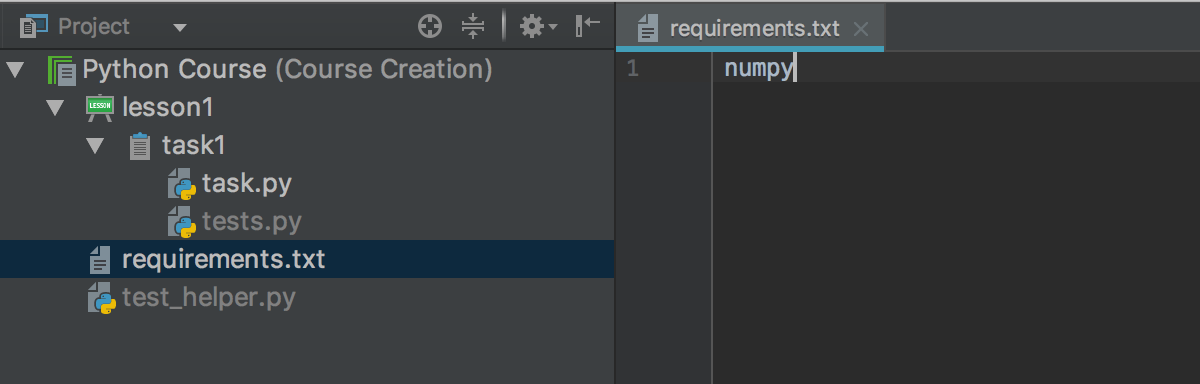Collapse the lesson1 tree node
The image size is (1200, 384).
(54, 108)
